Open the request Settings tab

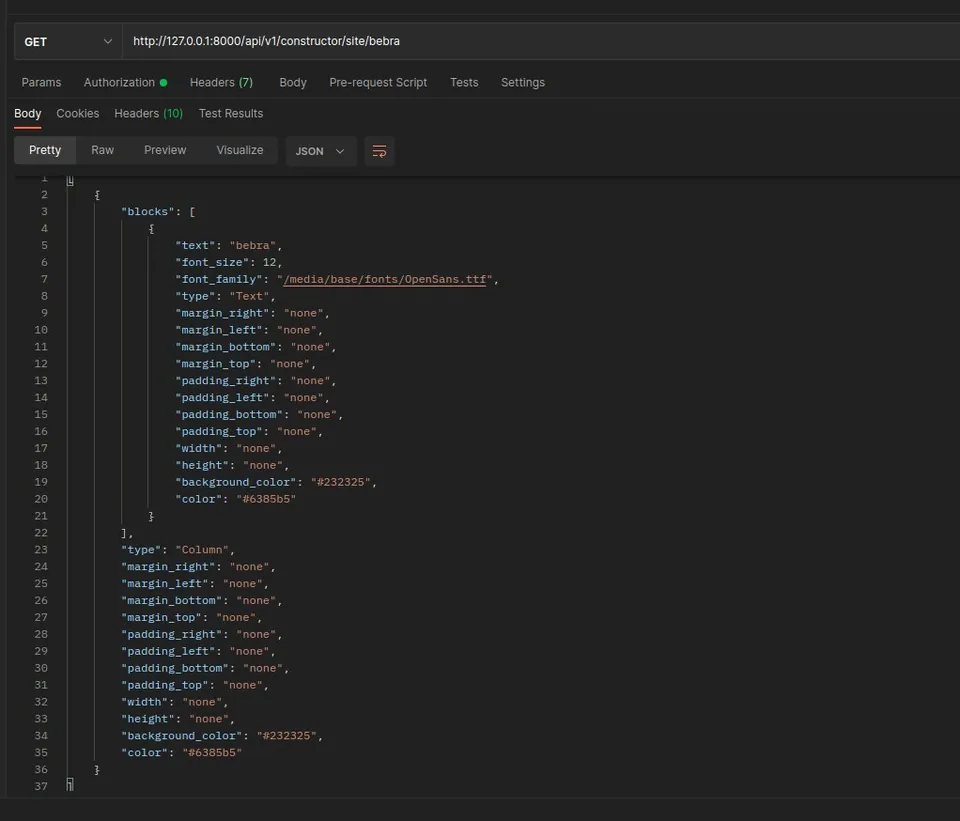[x=523, y=83]
